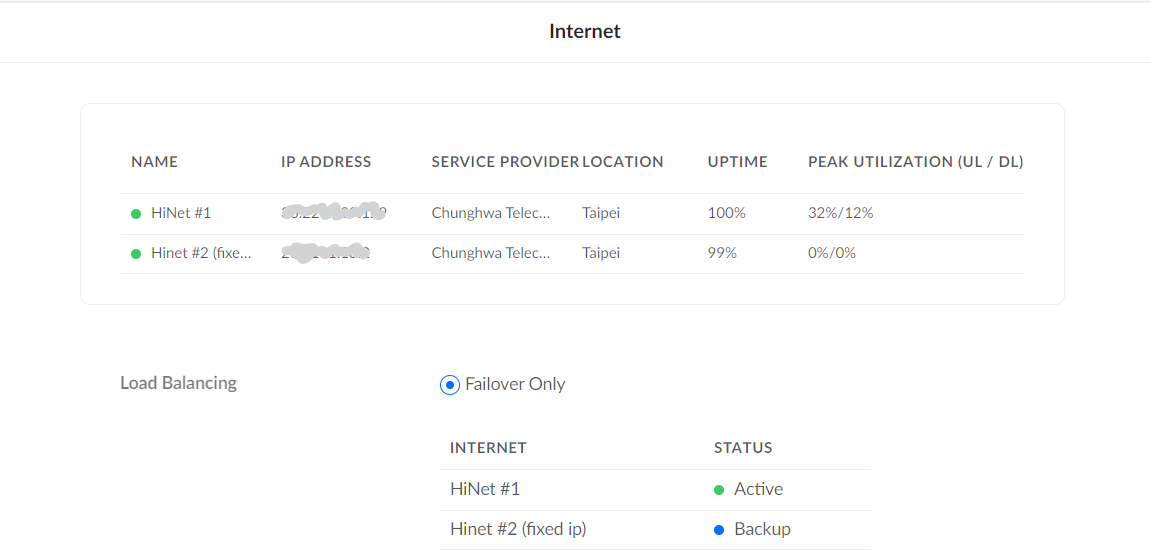Click the IP ADDRESS column header
The width and height of the screenshot is (1151, 557).
326,162
